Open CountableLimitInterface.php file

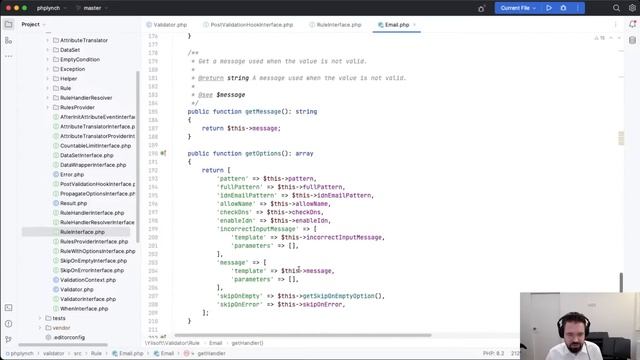96,146
